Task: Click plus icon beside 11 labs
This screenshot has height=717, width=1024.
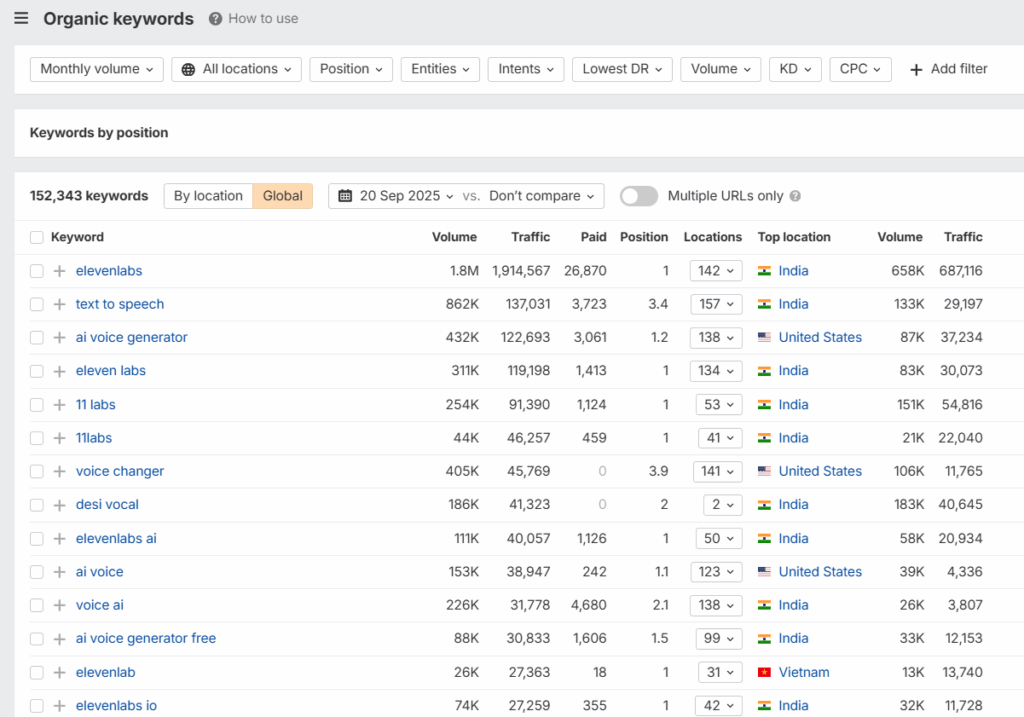Action: tap(59, 405)
